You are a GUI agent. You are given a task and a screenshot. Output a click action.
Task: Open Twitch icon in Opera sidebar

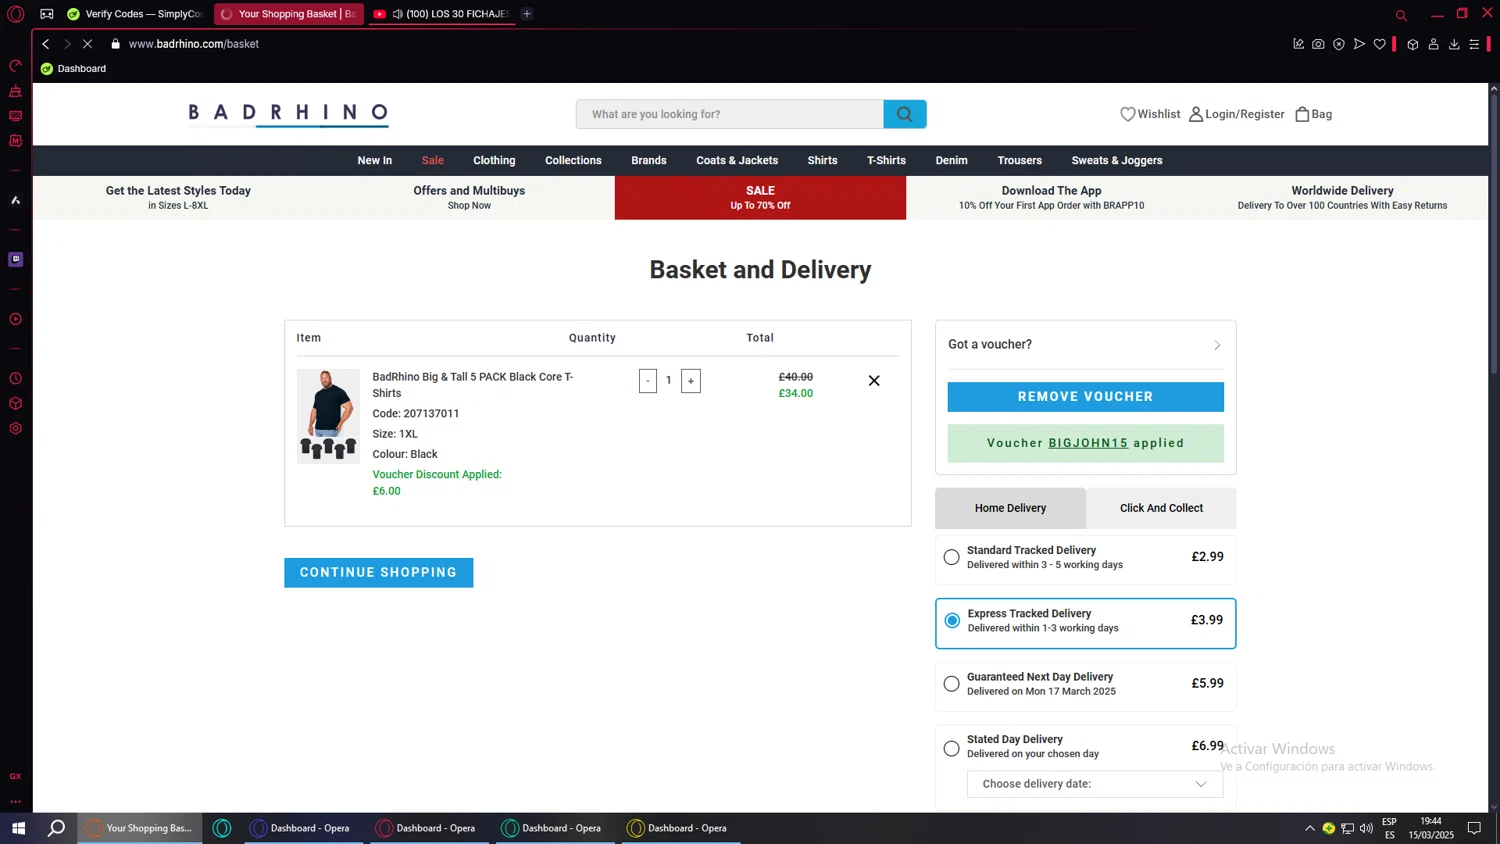pos(15,259)
